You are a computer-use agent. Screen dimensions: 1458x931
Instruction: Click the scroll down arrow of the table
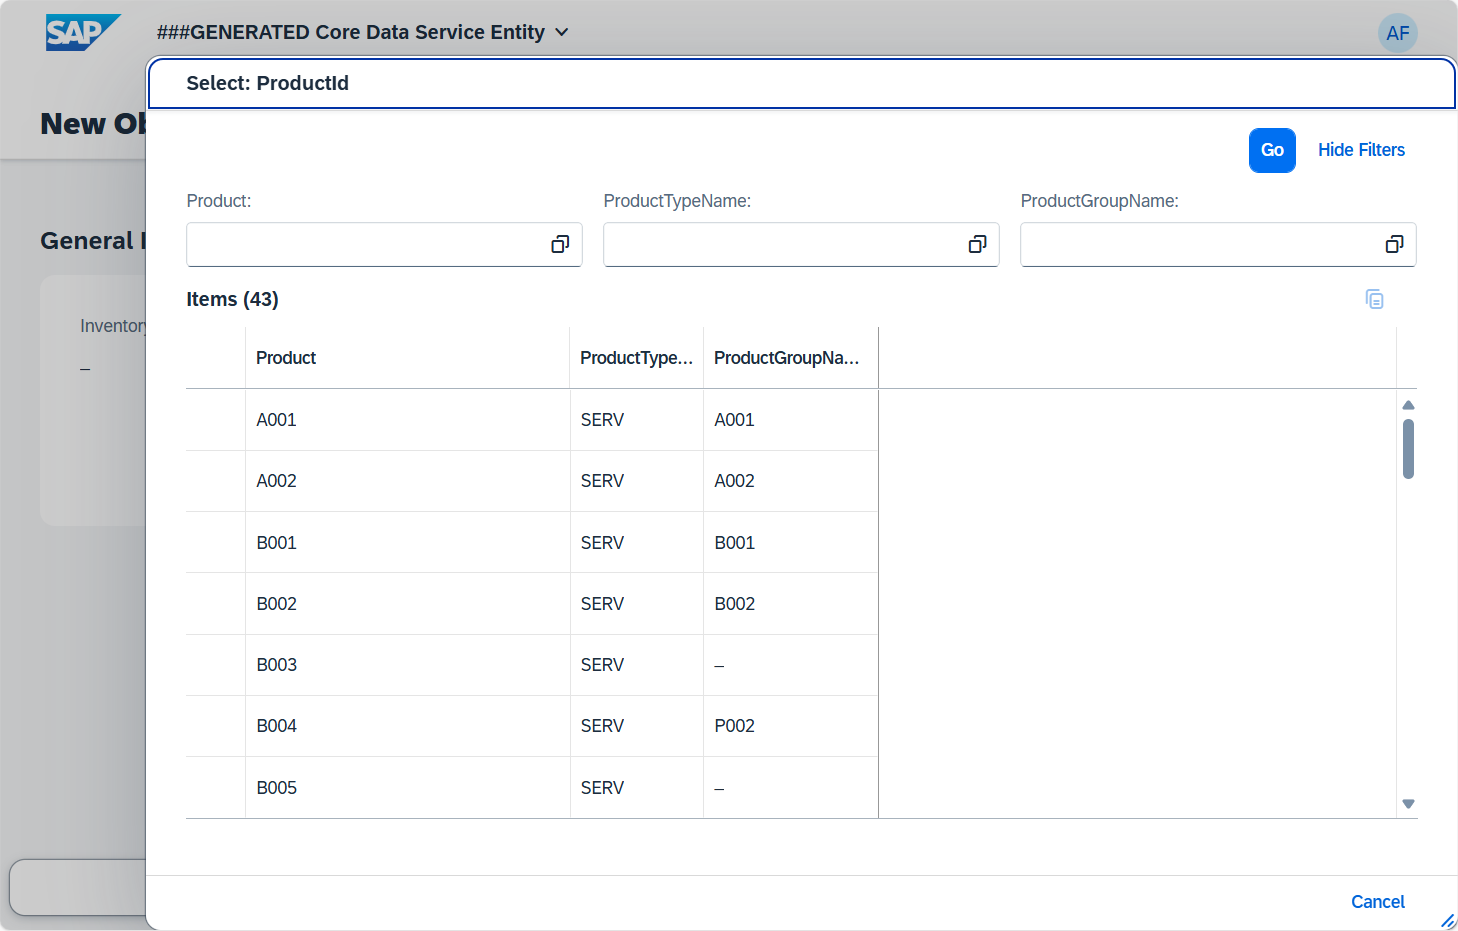point(1408,804)
